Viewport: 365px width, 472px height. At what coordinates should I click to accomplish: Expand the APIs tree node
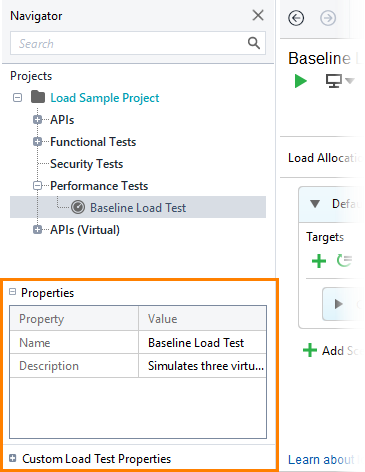point(37,120)
